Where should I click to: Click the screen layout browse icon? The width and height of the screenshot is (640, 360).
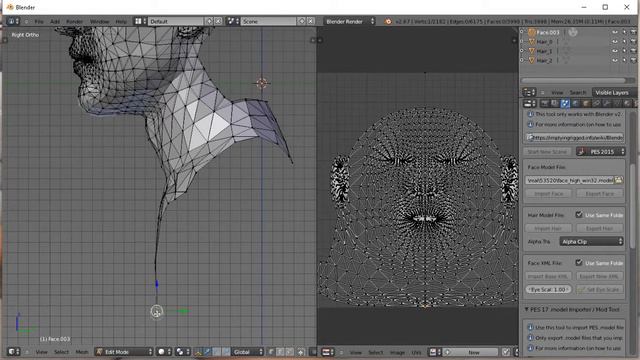click(140, 21)
